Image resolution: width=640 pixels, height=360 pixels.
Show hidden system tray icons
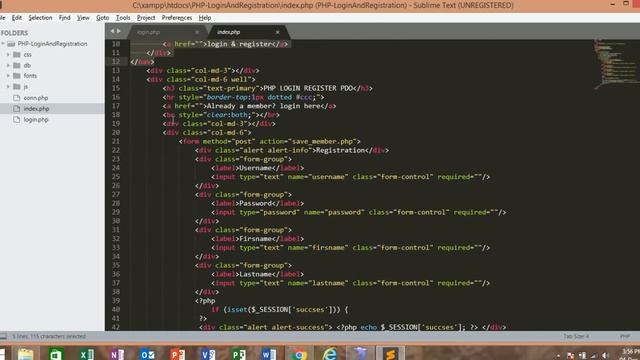558,356
